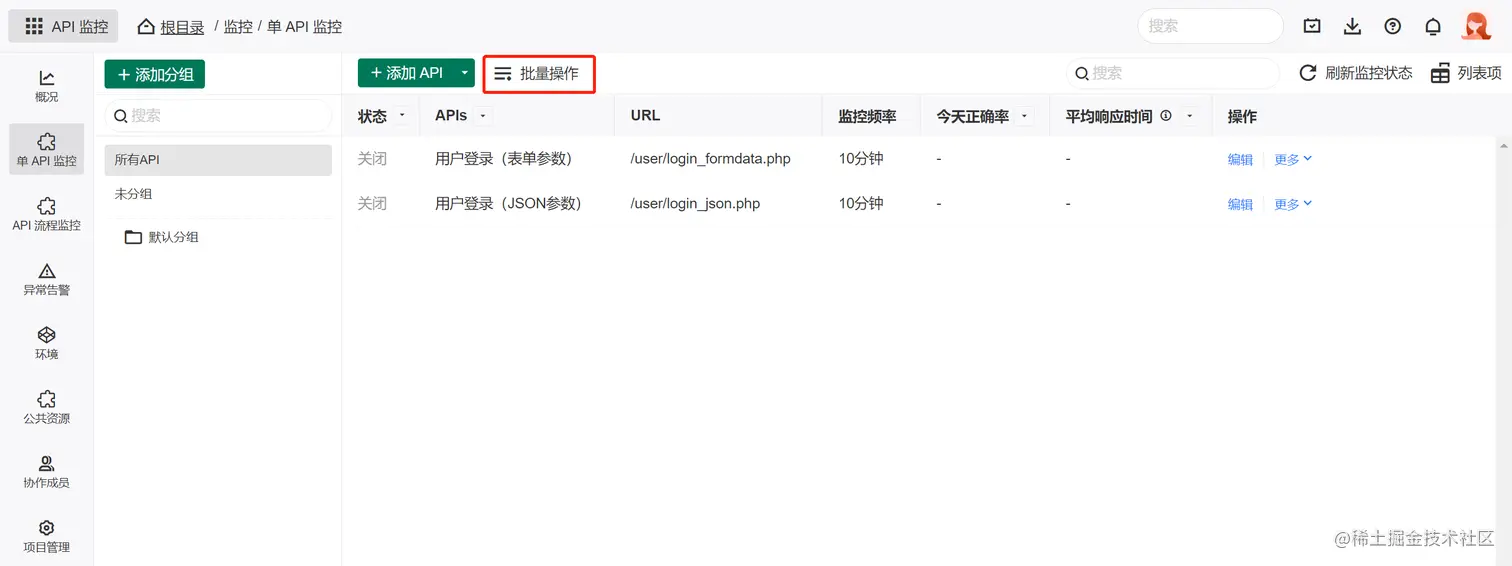Open the help question mark icon
The width and height of the screenshot is (1512, 566).
1392,27
